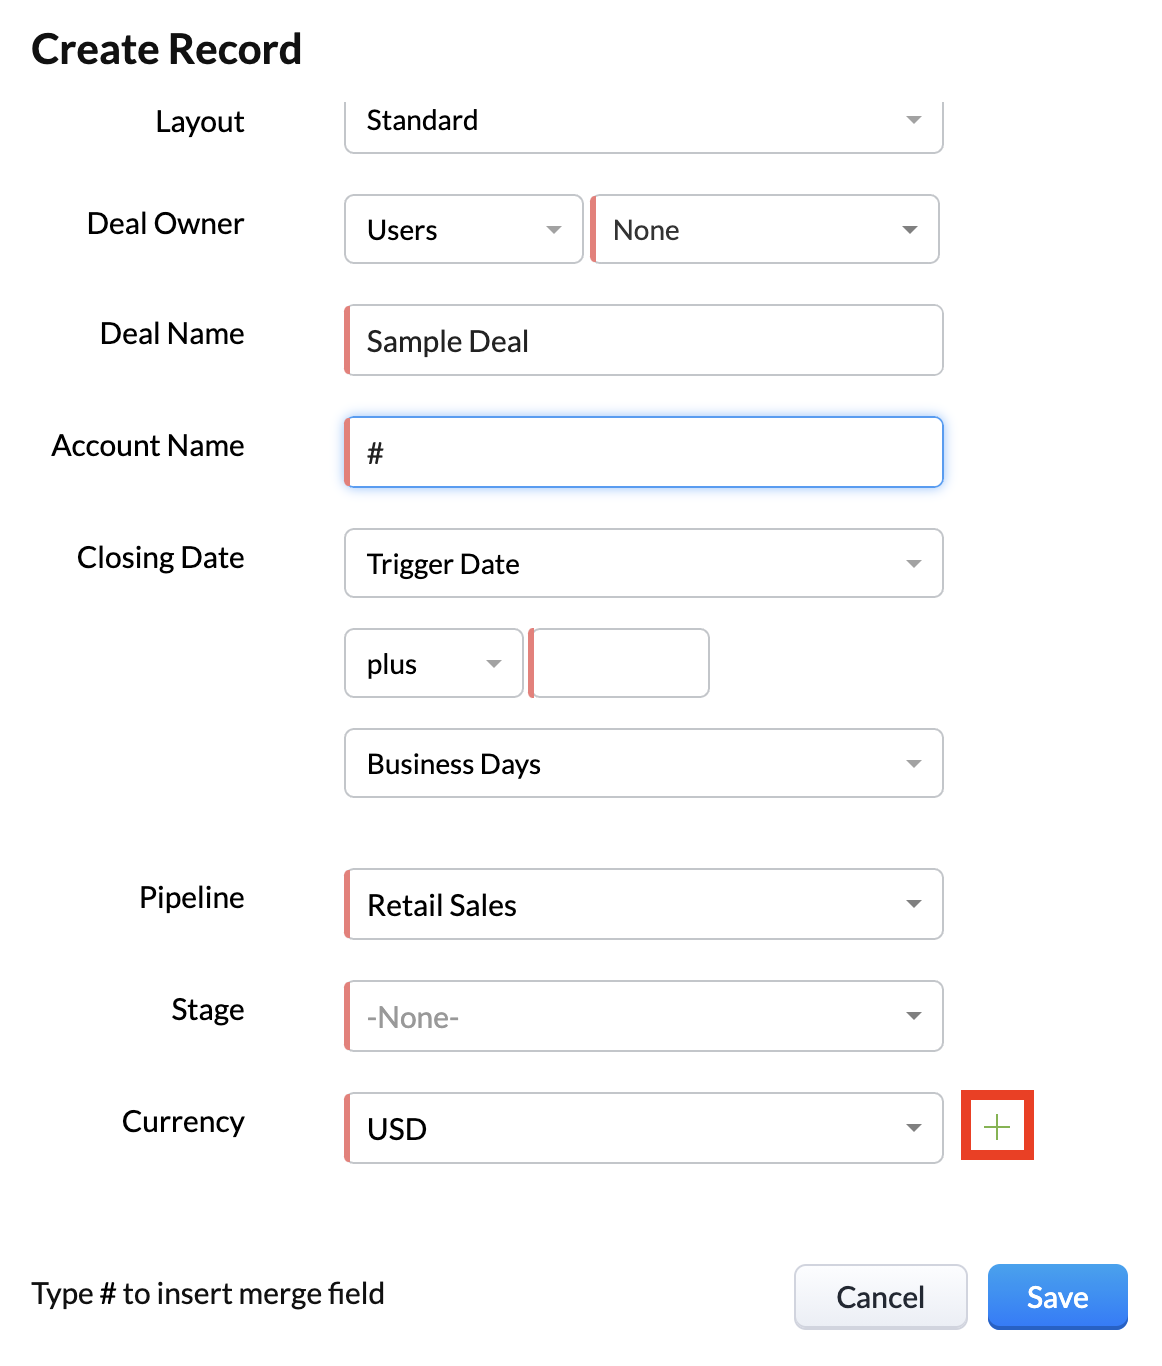Open the plus operator dropdown
Viewport: 1162px width, 1366px height.
[x=434, y=663]
